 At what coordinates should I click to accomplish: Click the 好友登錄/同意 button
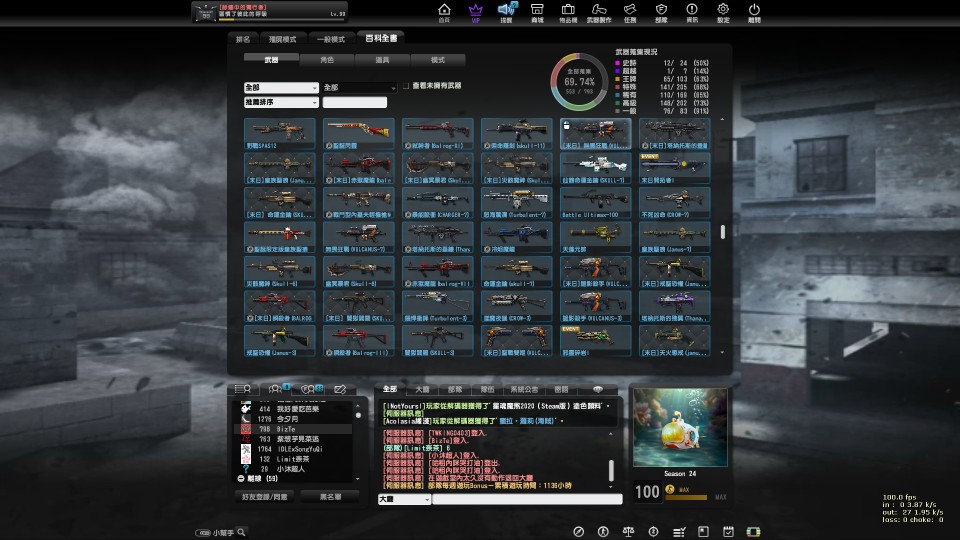[x=264, y=496]
